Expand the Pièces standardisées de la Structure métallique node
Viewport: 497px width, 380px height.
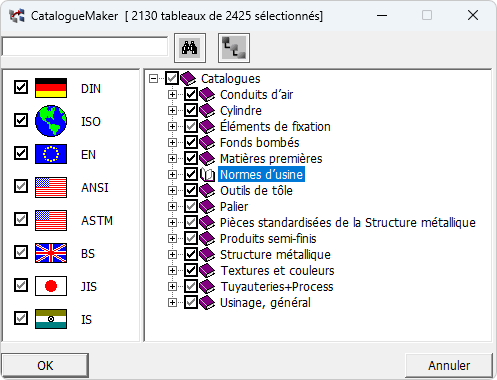point(172,223)
